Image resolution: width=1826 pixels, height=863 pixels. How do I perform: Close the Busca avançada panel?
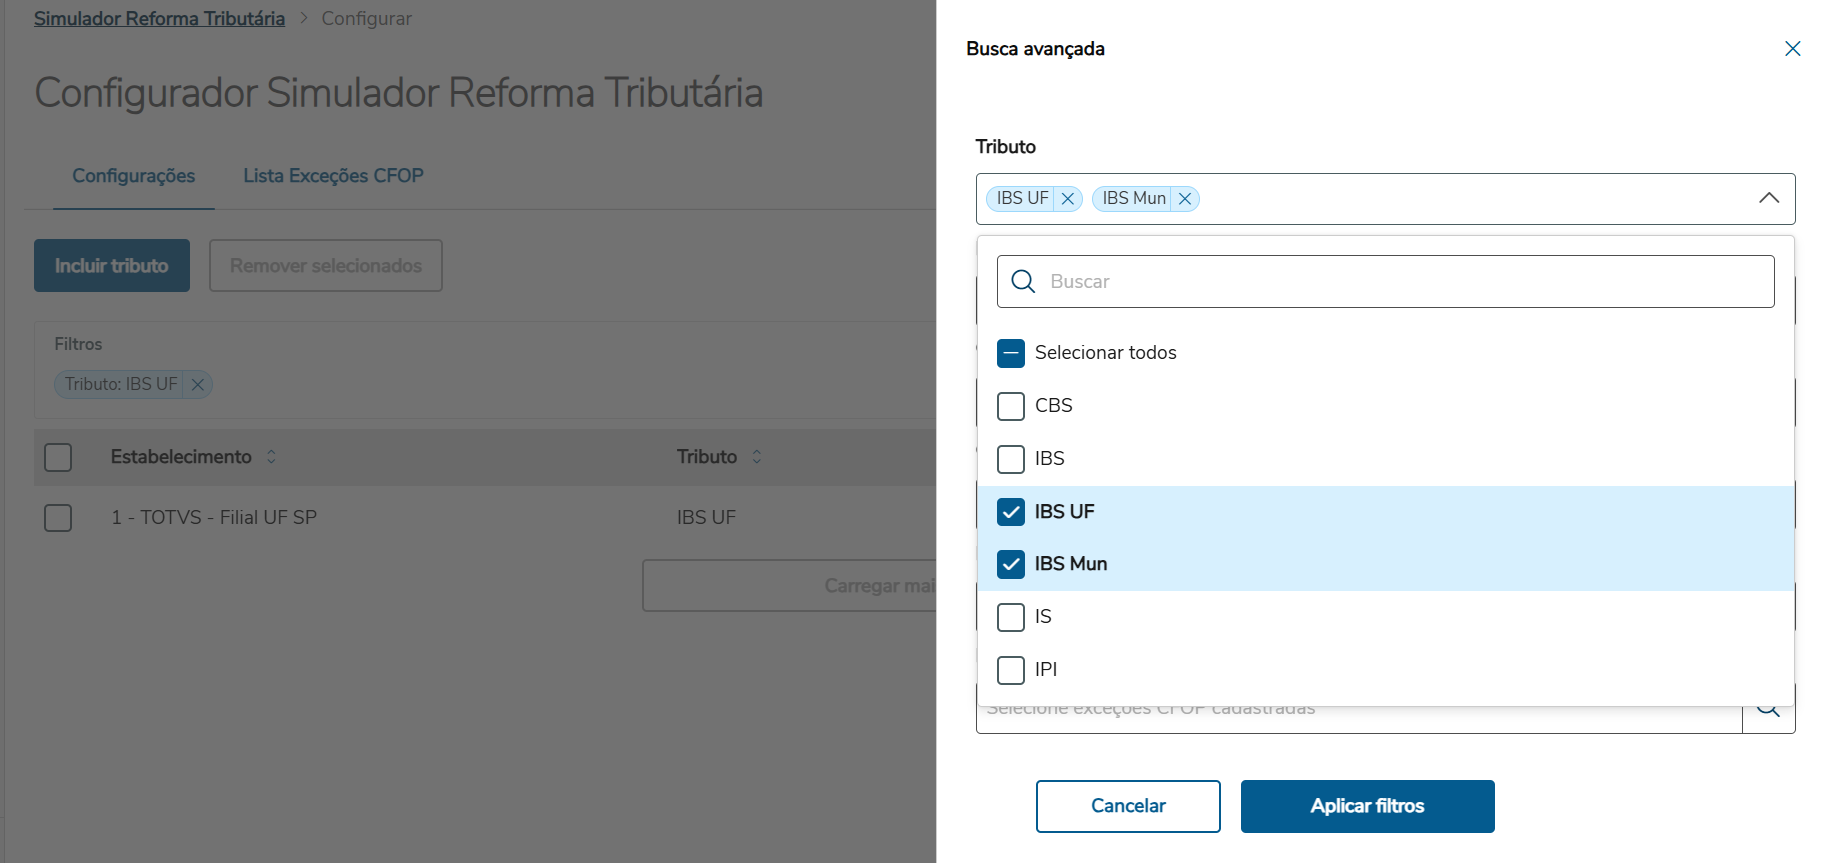(1792, 49)
